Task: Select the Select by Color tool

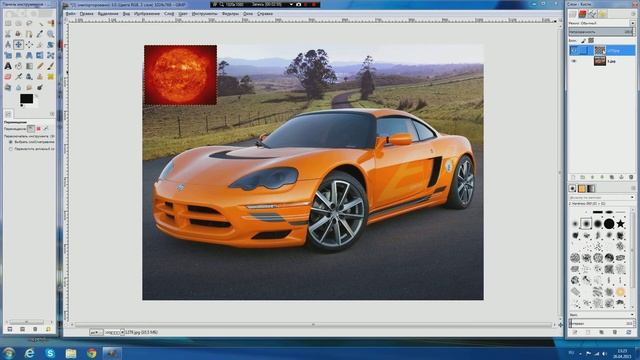Action: click(50, 23)
